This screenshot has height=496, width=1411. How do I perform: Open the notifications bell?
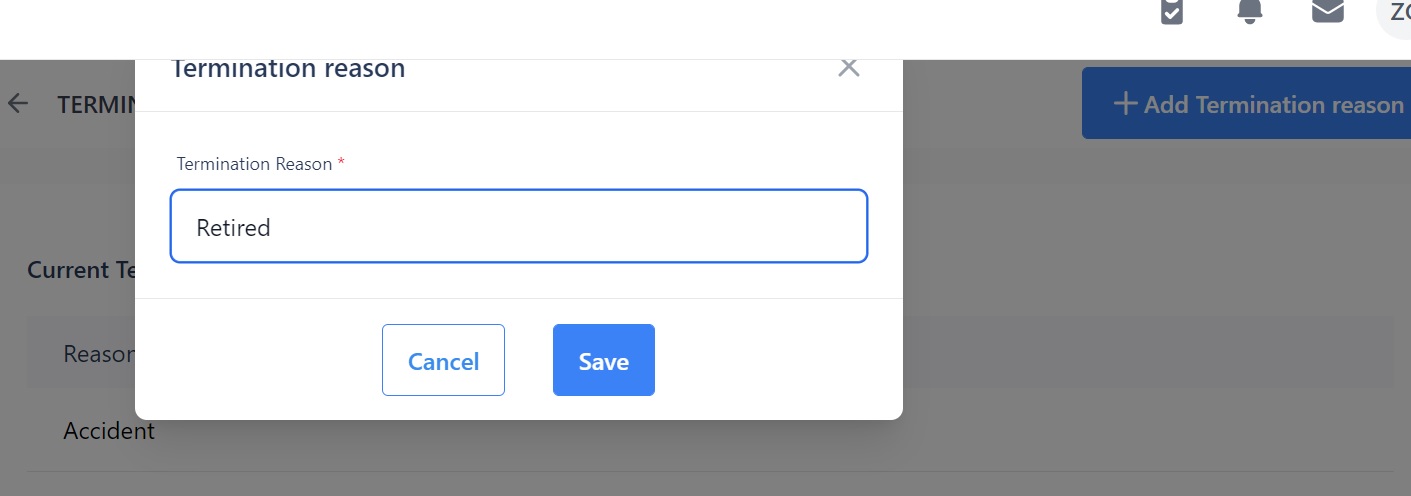(x=1249, y=11)
